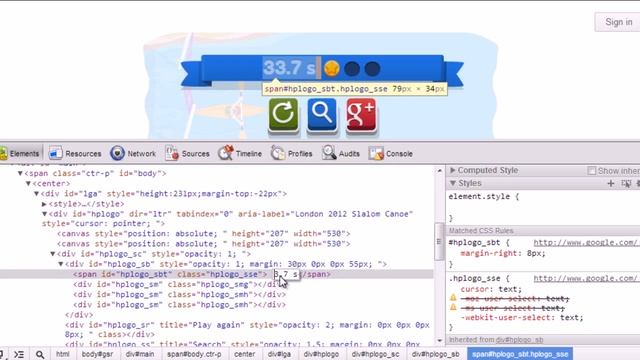
Task: Click the red Google+ share icon
Action: pos(361,115)
